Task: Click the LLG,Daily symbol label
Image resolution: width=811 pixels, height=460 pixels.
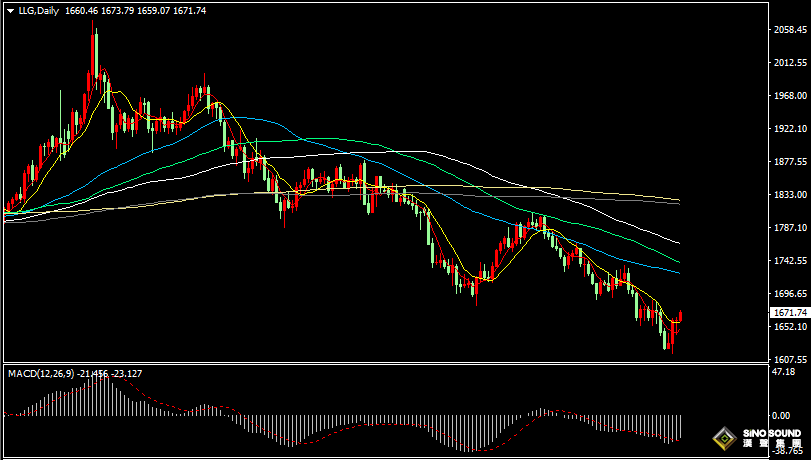Action: pos(39,10)
